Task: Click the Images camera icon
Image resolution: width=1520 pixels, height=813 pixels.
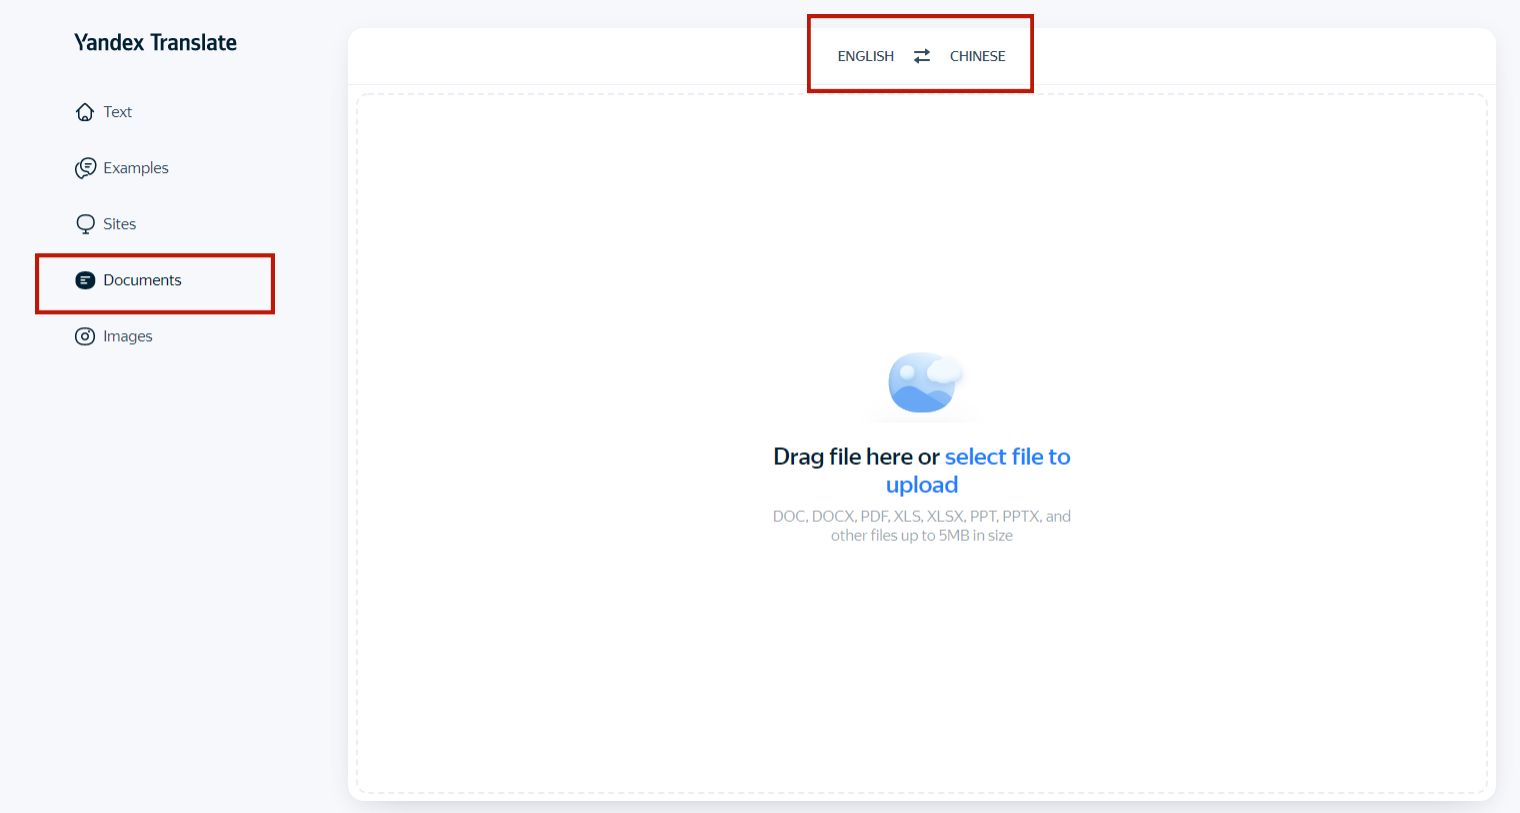Action: tap(85, 336)
